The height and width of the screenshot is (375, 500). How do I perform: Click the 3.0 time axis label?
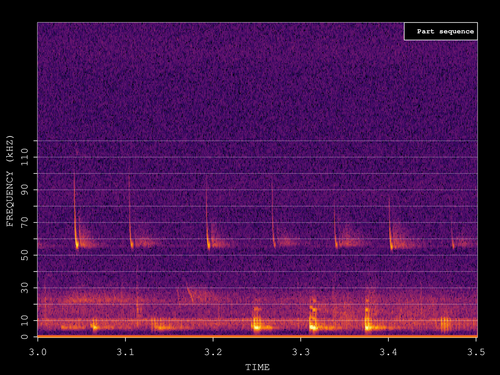point(38,352)
